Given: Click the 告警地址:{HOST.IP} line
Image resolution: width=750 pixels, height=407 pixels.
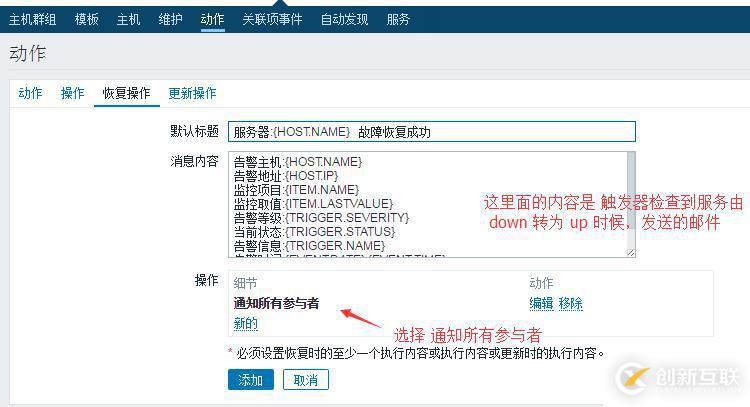Looking at the screenshot, I should click(x=286, y=176).
